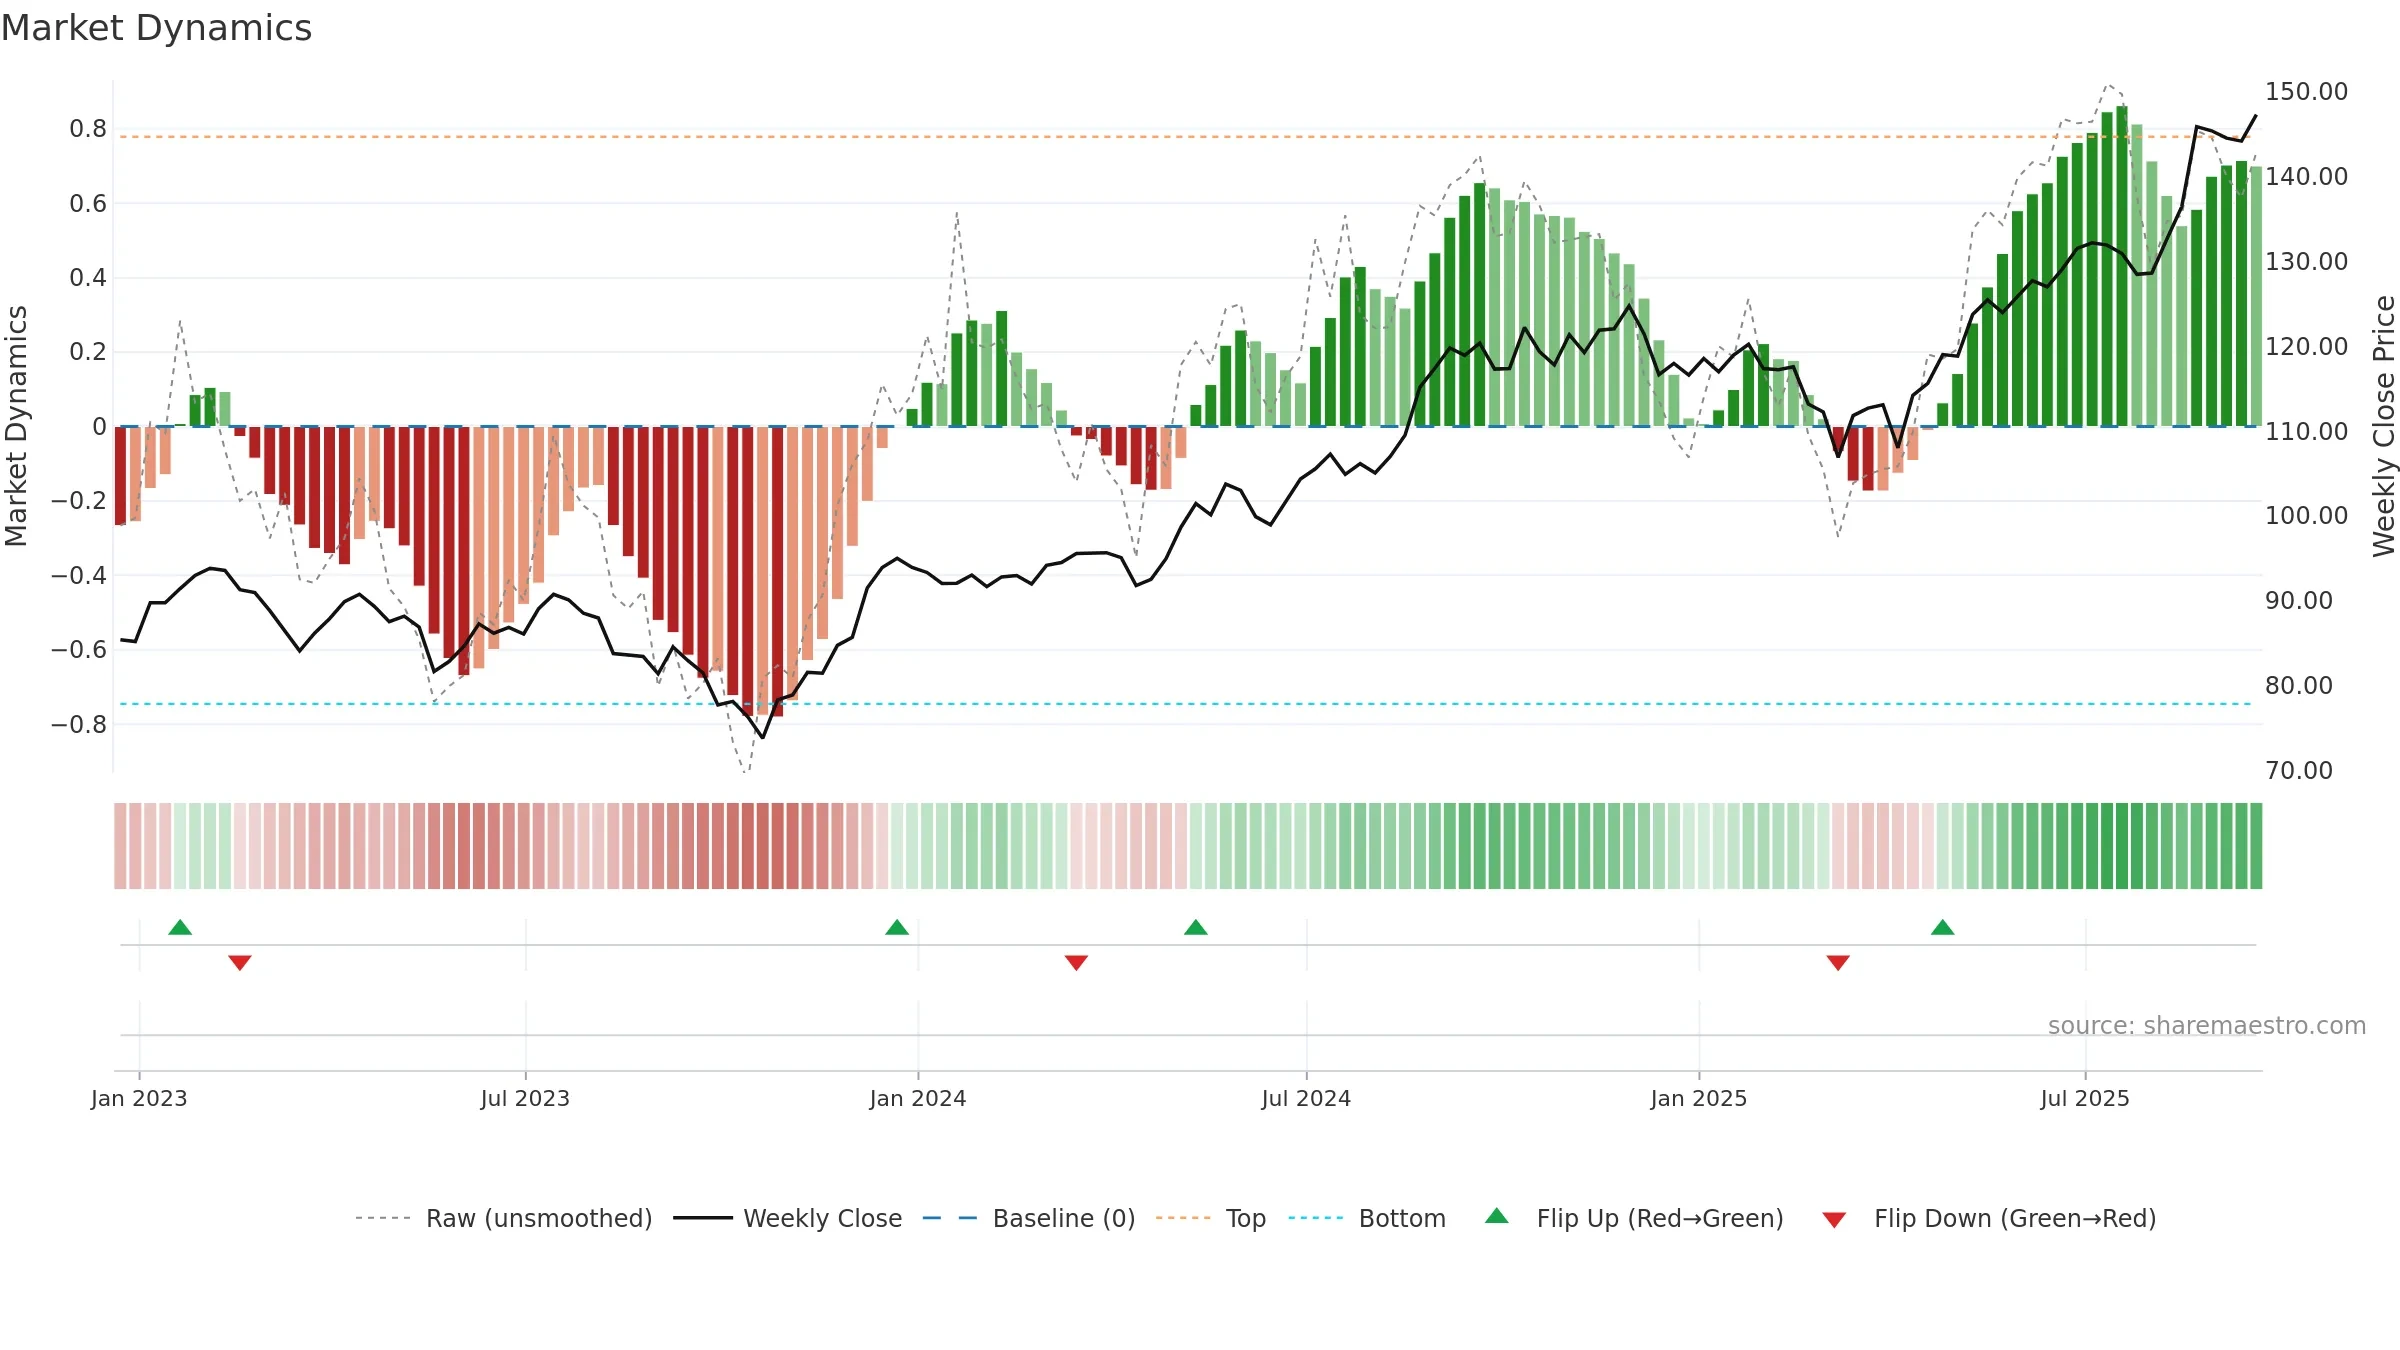
Task: Click the Flip Down marker after Jan 2023
Action: click(x=240, y=962)
